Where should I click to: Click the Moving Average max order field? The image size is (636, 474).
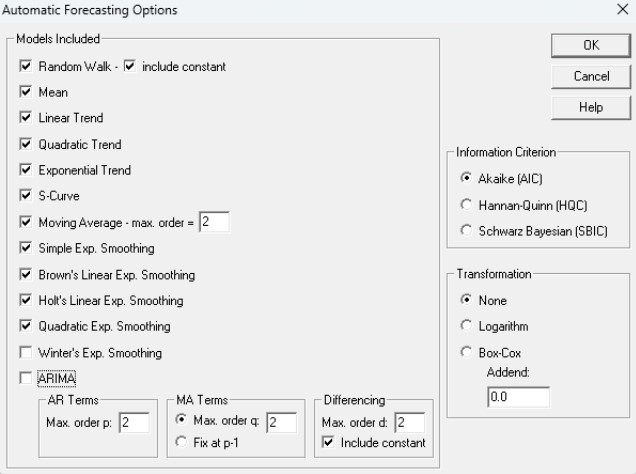[x=214, y=222]
